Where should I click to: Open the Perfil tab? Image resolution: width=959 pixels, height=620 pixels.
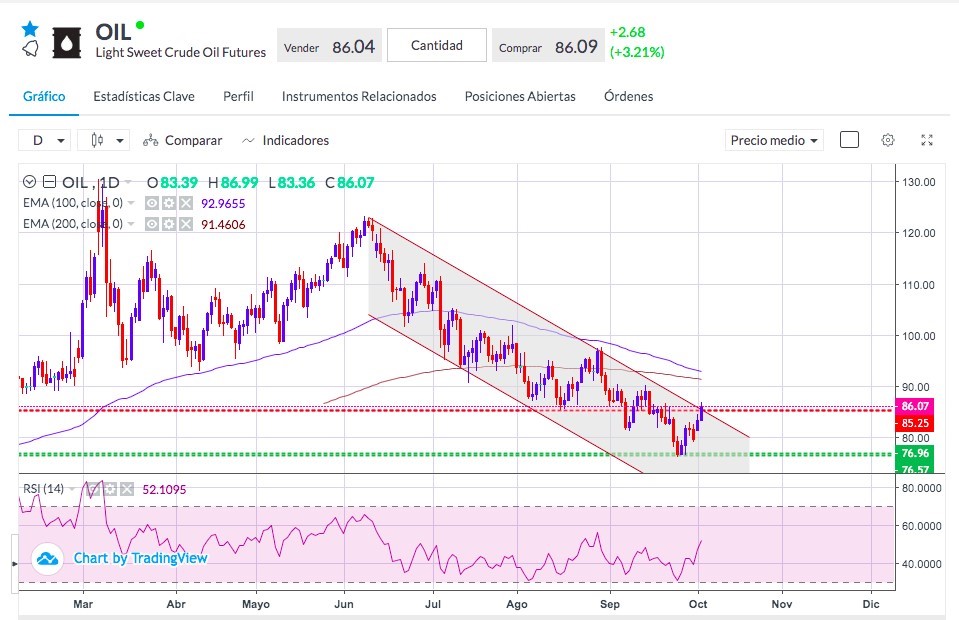click(238, 96)
